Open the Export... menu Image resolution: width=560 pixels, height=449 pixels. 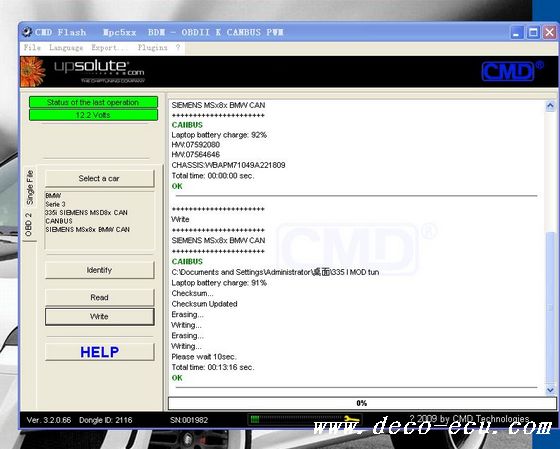109,48
